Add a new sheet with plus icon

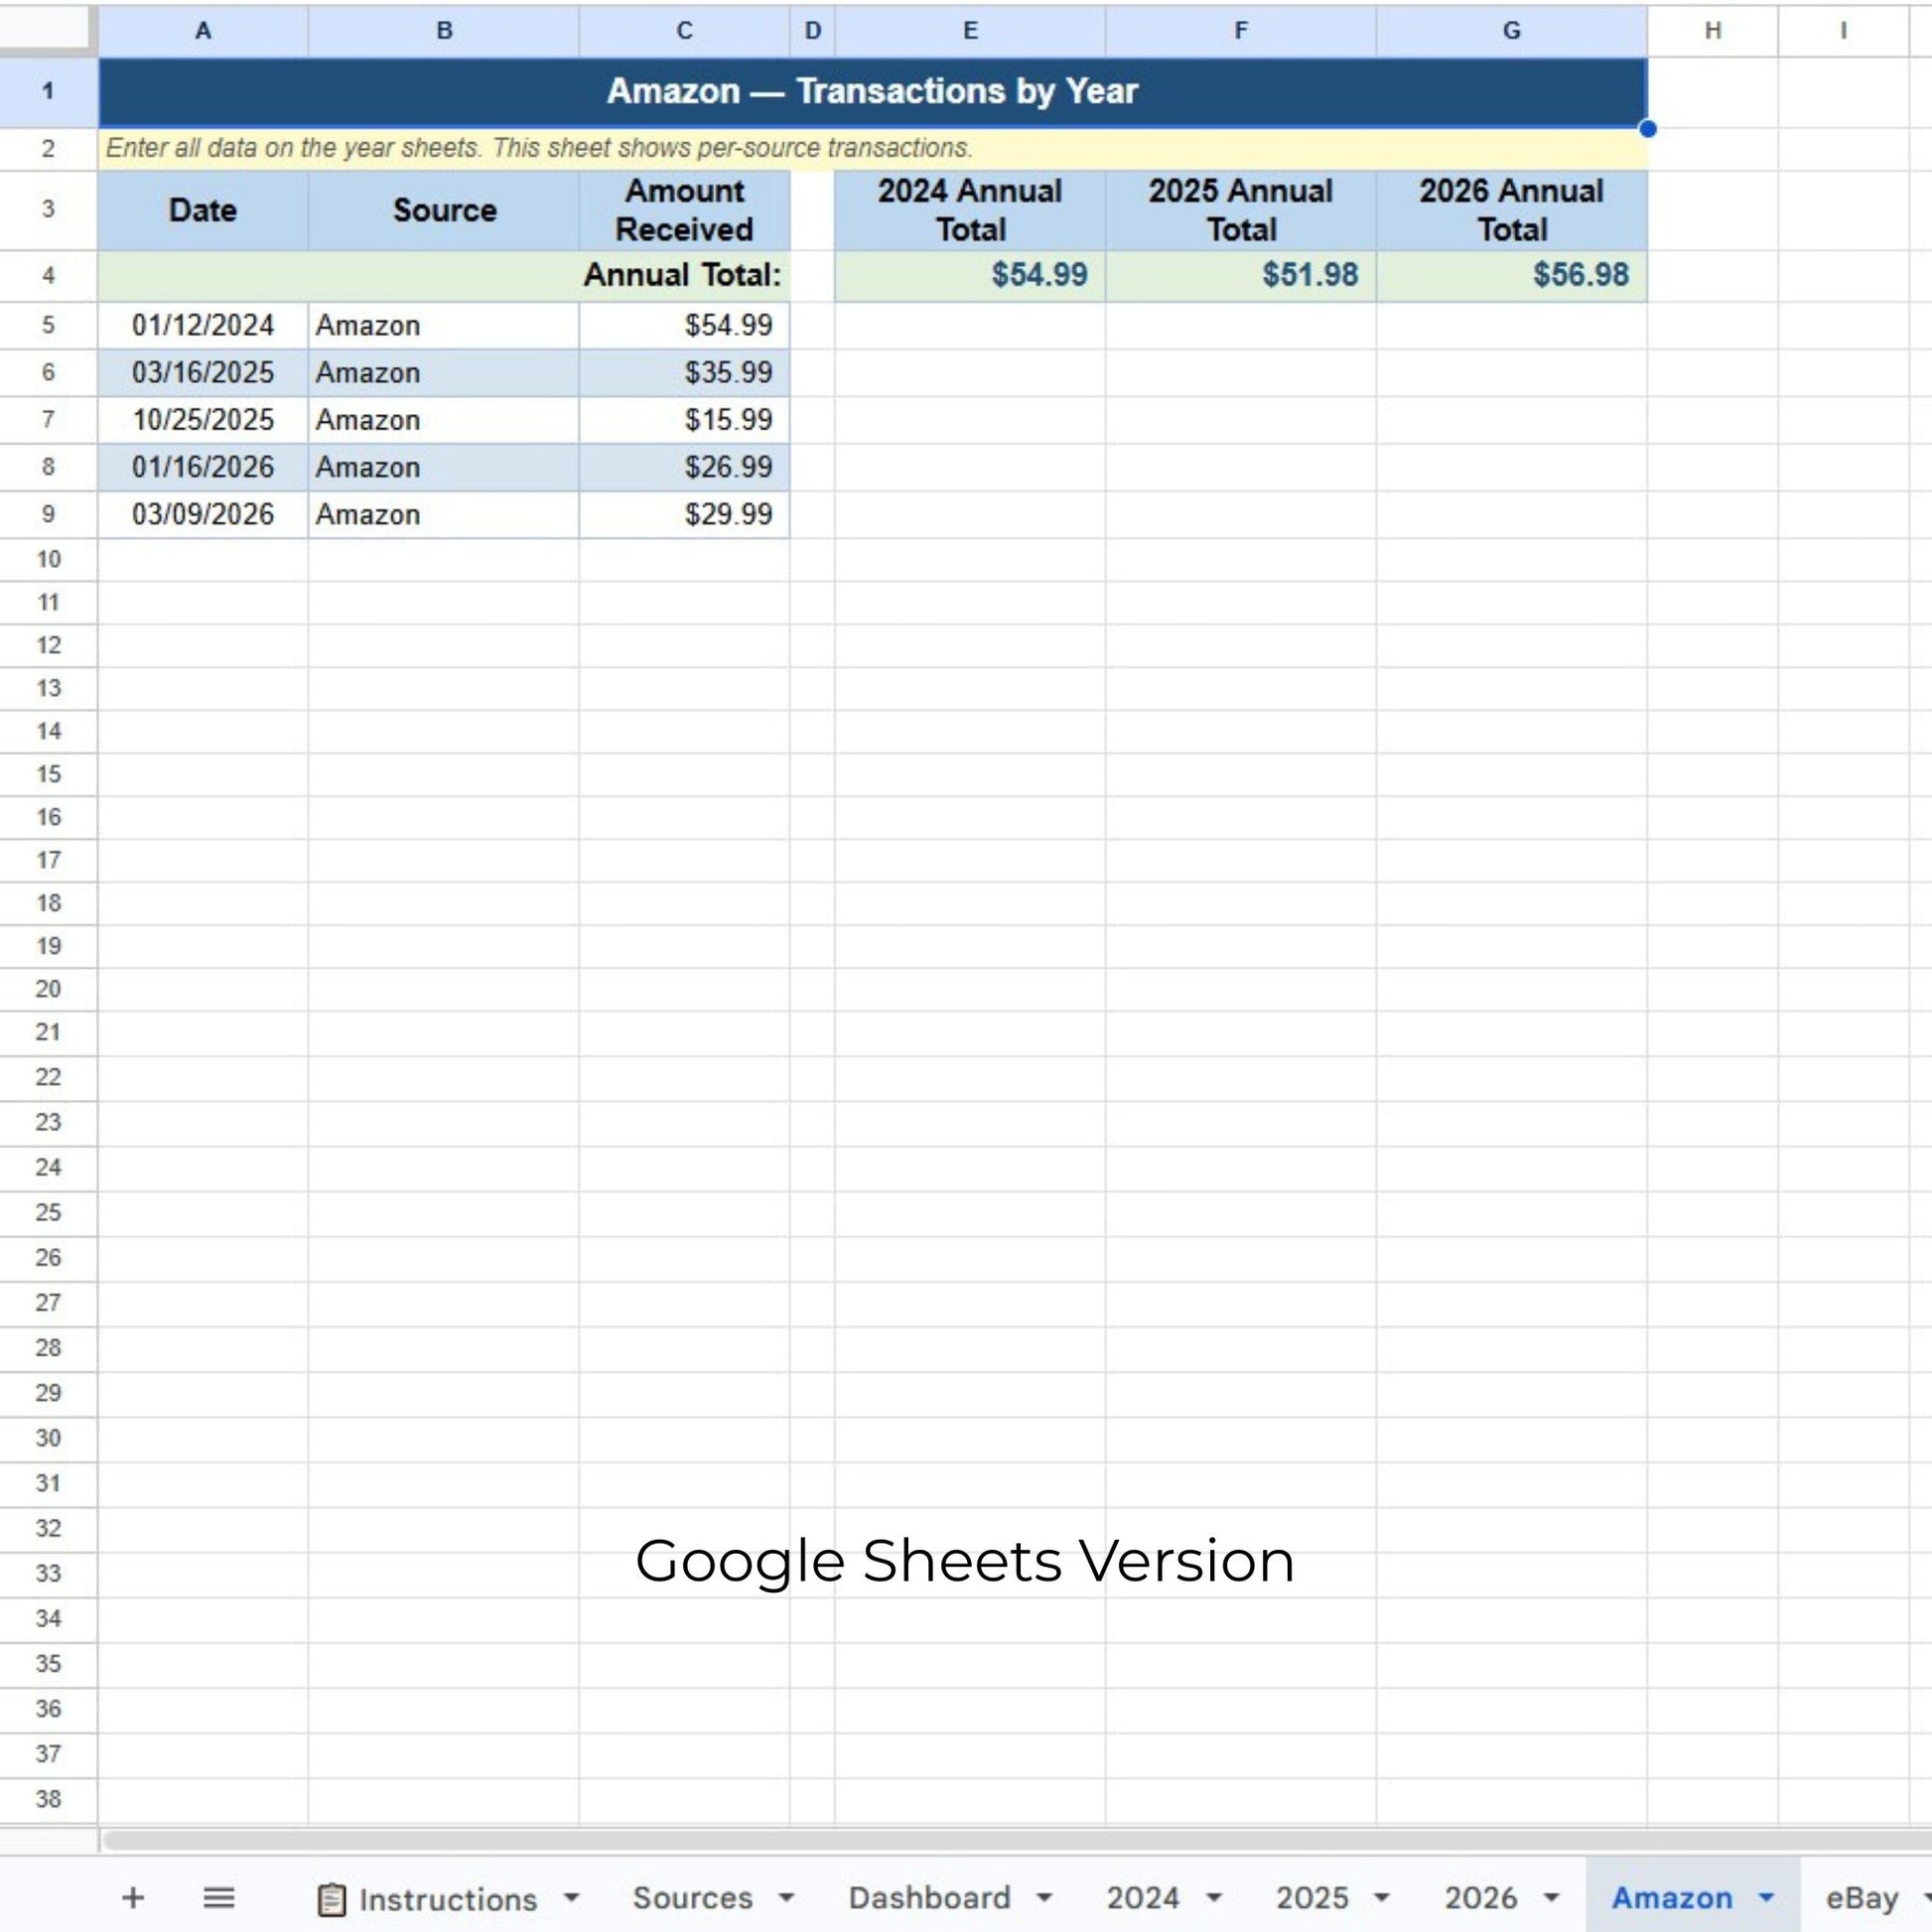(133, 1897)
